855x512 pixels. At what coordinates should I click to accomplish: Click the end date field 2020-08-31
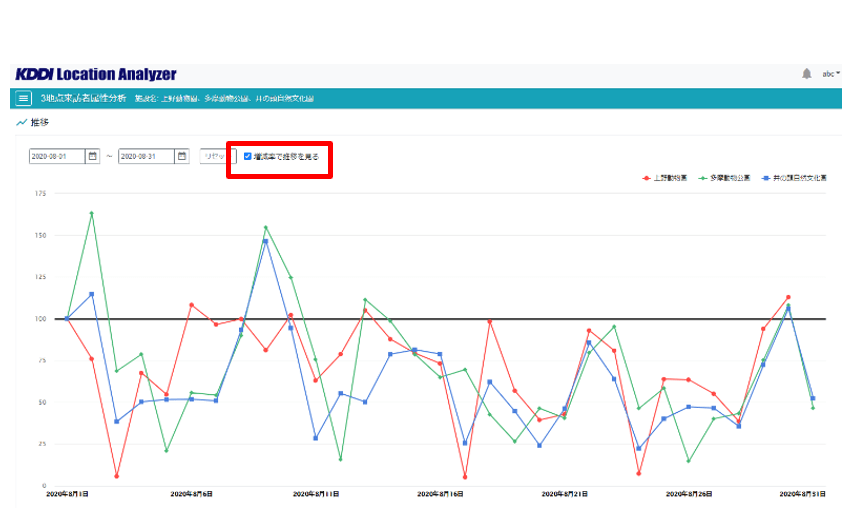146,157
